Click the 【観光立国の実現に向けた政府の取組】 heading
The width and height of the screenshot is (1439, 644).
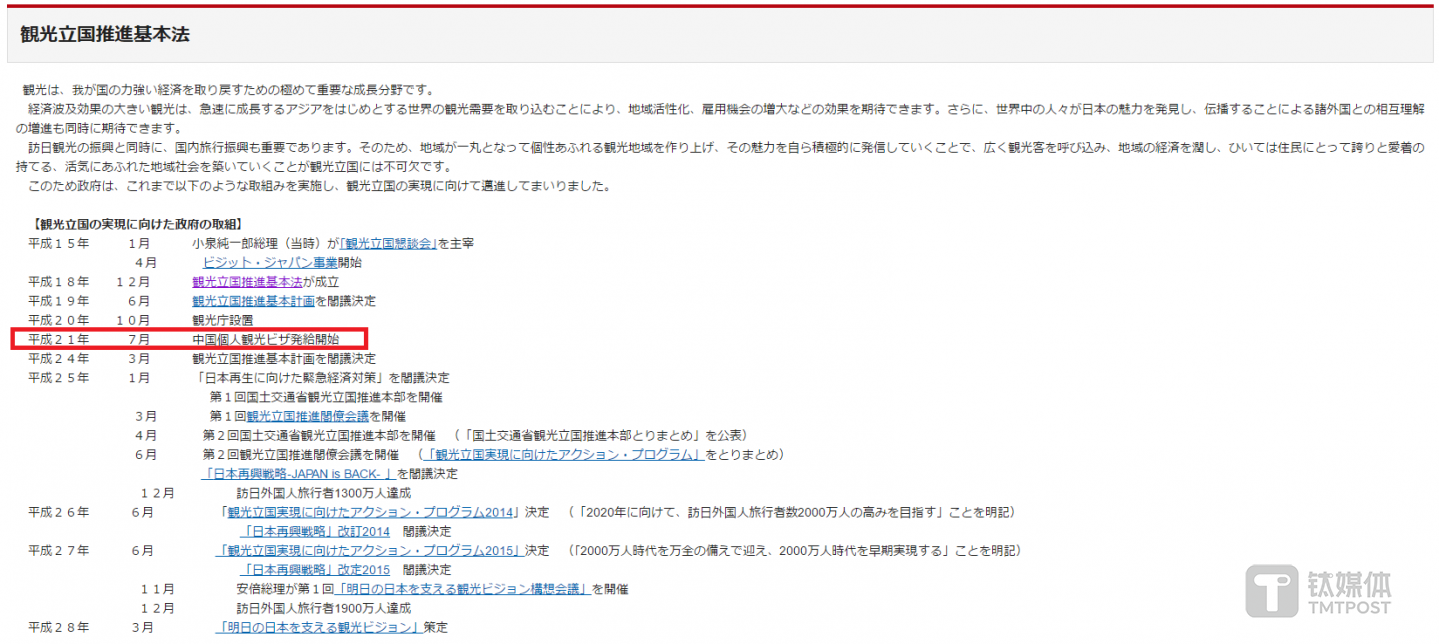(x=137, y=224)
